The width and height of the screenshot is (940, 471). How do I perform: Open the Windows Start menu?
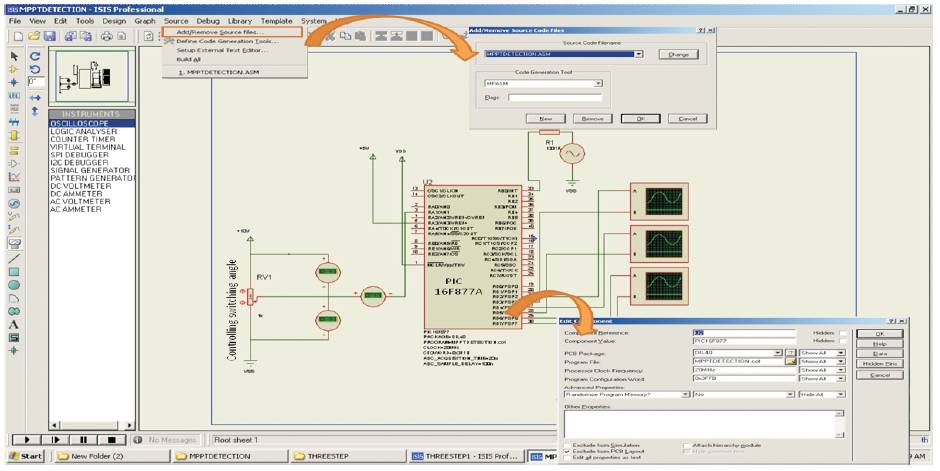tap(26, 456)
